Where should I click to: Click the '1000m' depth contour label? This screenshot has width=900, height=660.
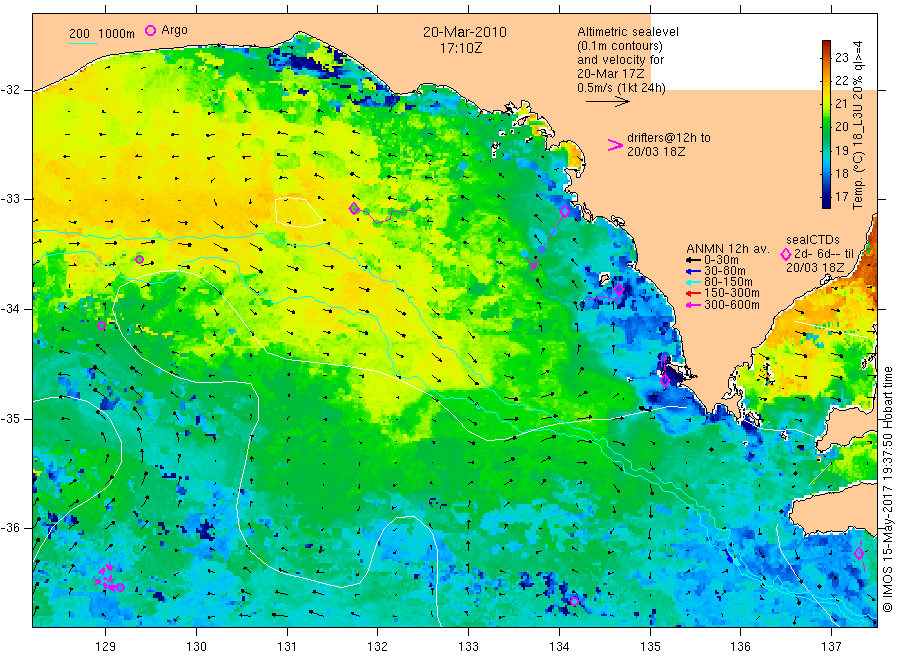pos(117,34)
